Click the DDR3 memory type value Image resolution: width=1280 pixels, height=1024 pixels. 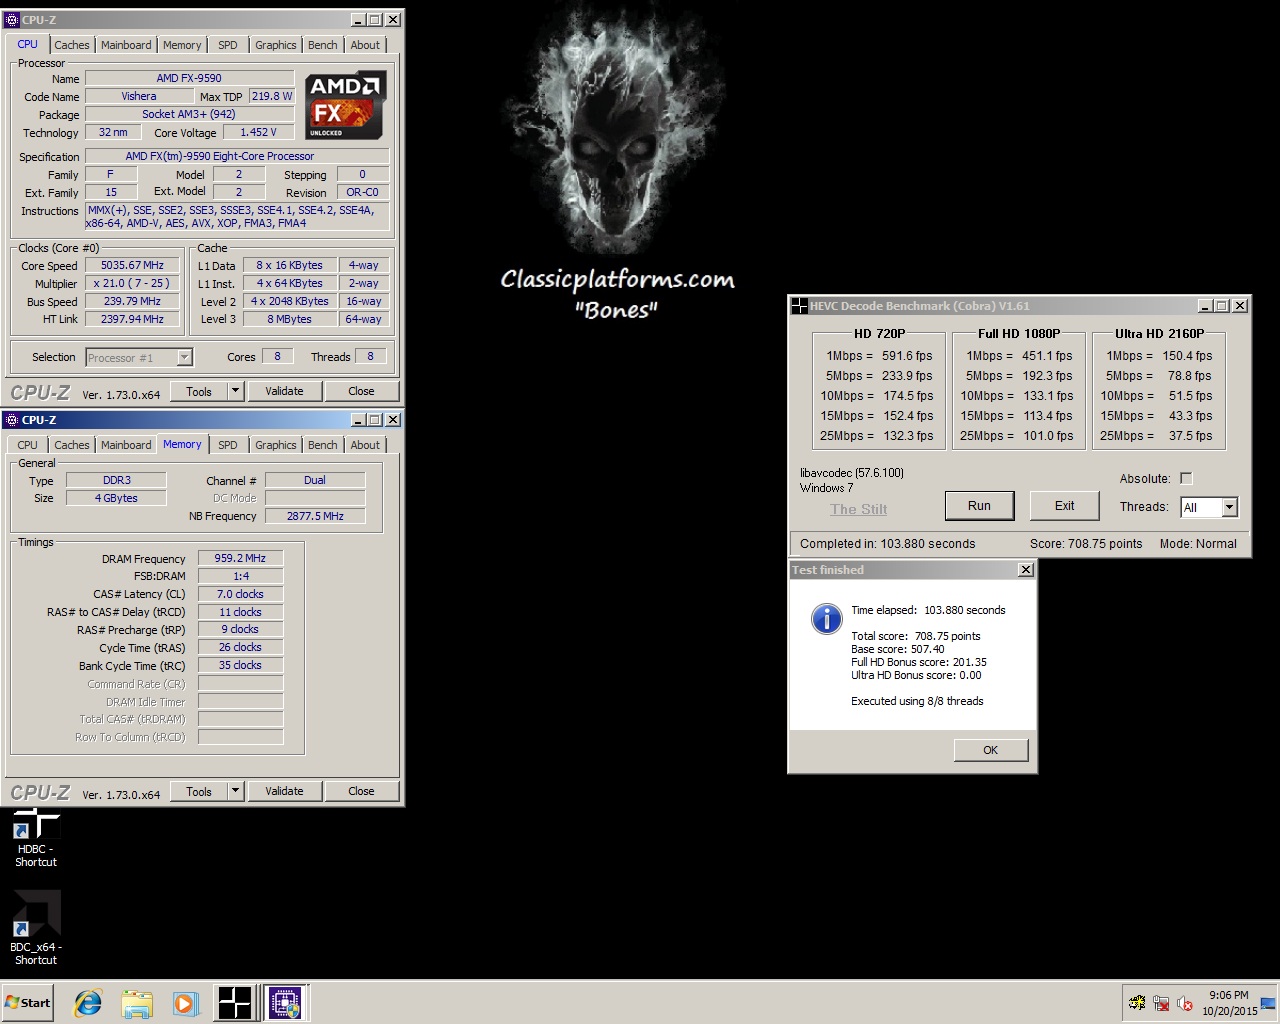pos(116,480)
